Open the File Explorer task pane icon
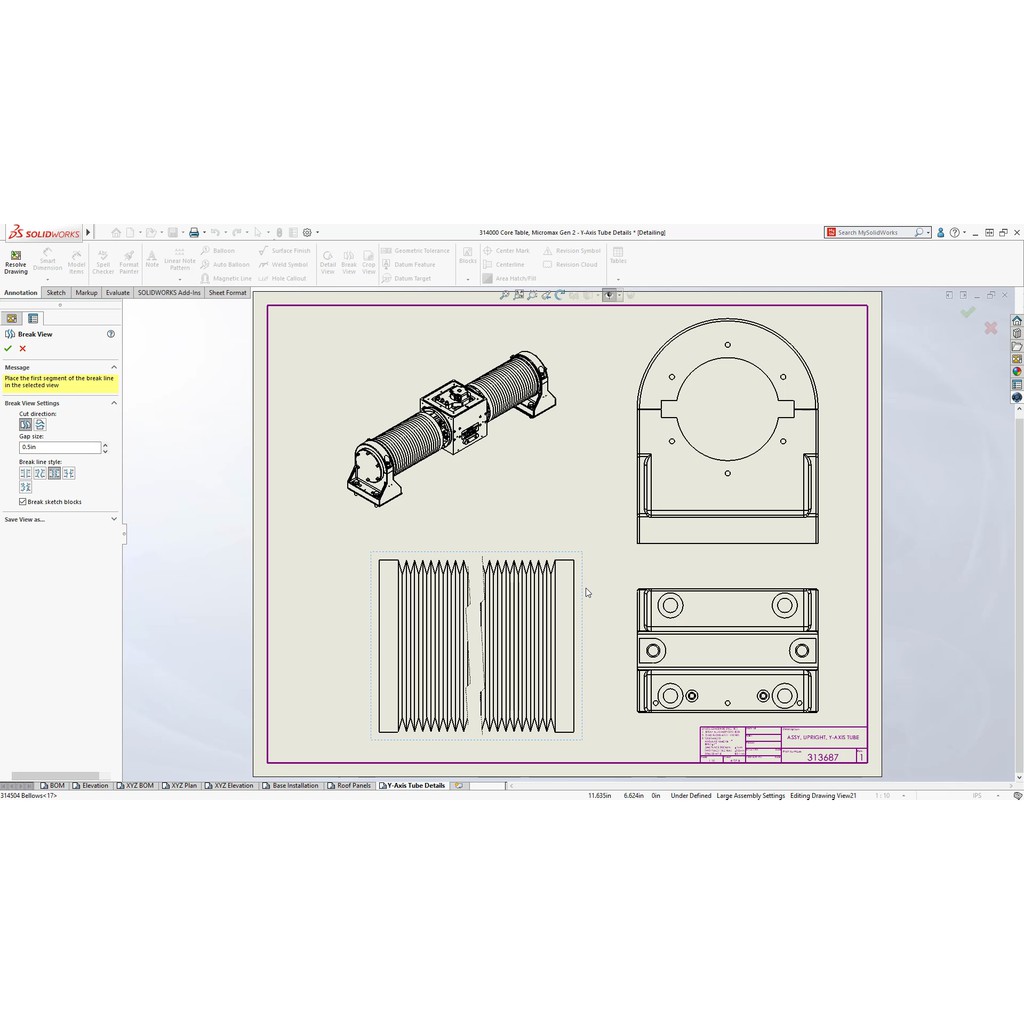 [1017, 346]
